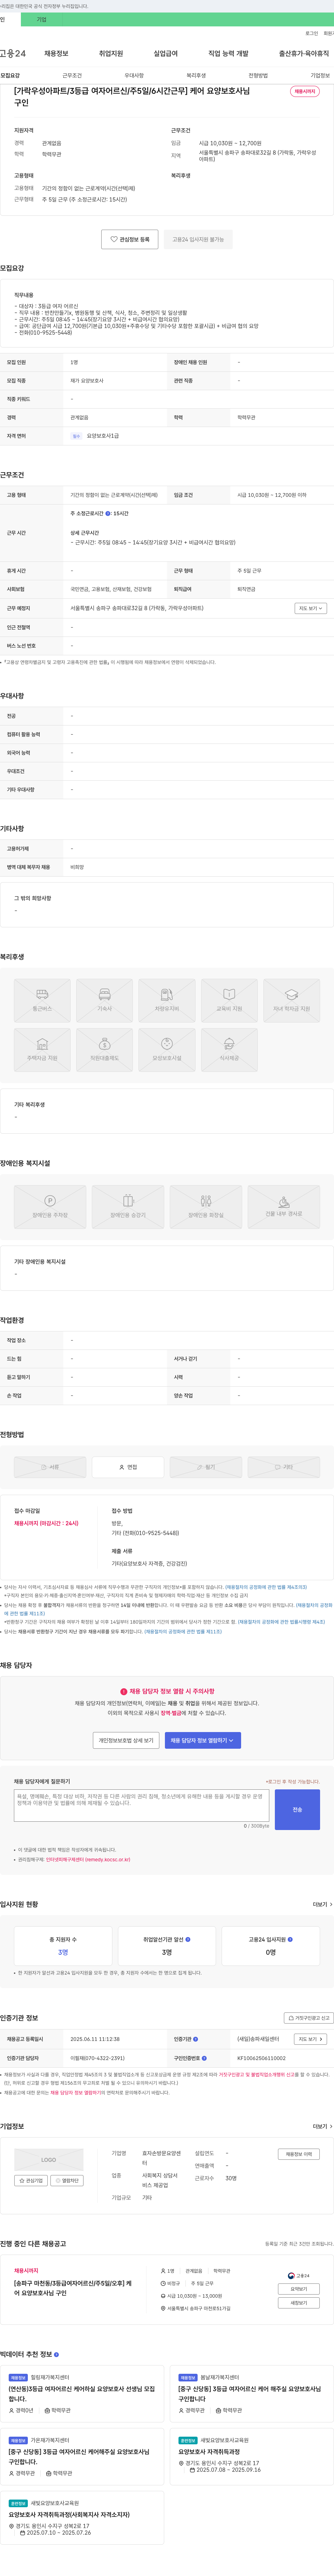Click the 로그인 link at top
Screen dimensions: 334x2576
(x=312, y=33)
